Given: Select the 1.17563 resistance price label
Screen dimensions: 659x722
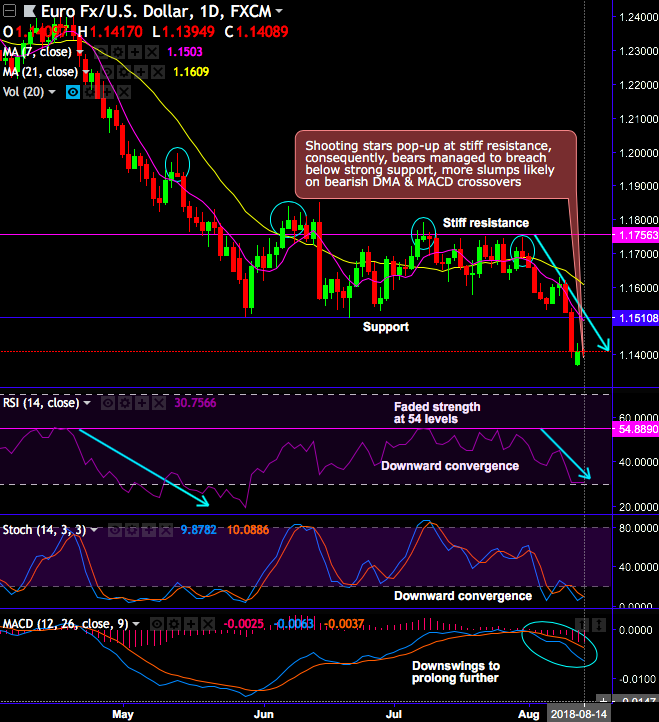Looking at the screenshot, I should click(x=636, y=235).
